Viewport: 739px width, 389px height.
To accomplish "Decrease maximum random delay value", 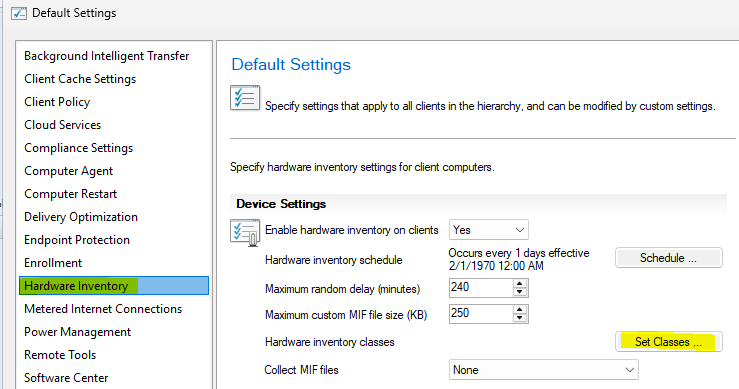I will click(x=520, y=292).
